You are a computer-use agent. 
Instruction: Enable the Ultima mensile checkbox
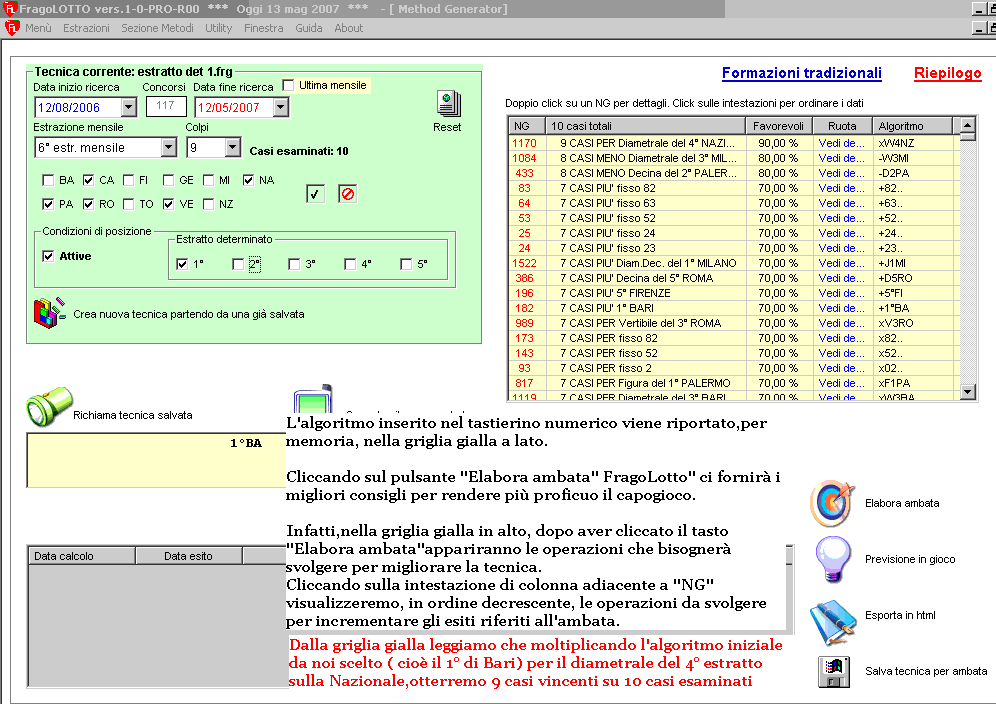pos(289,86)
